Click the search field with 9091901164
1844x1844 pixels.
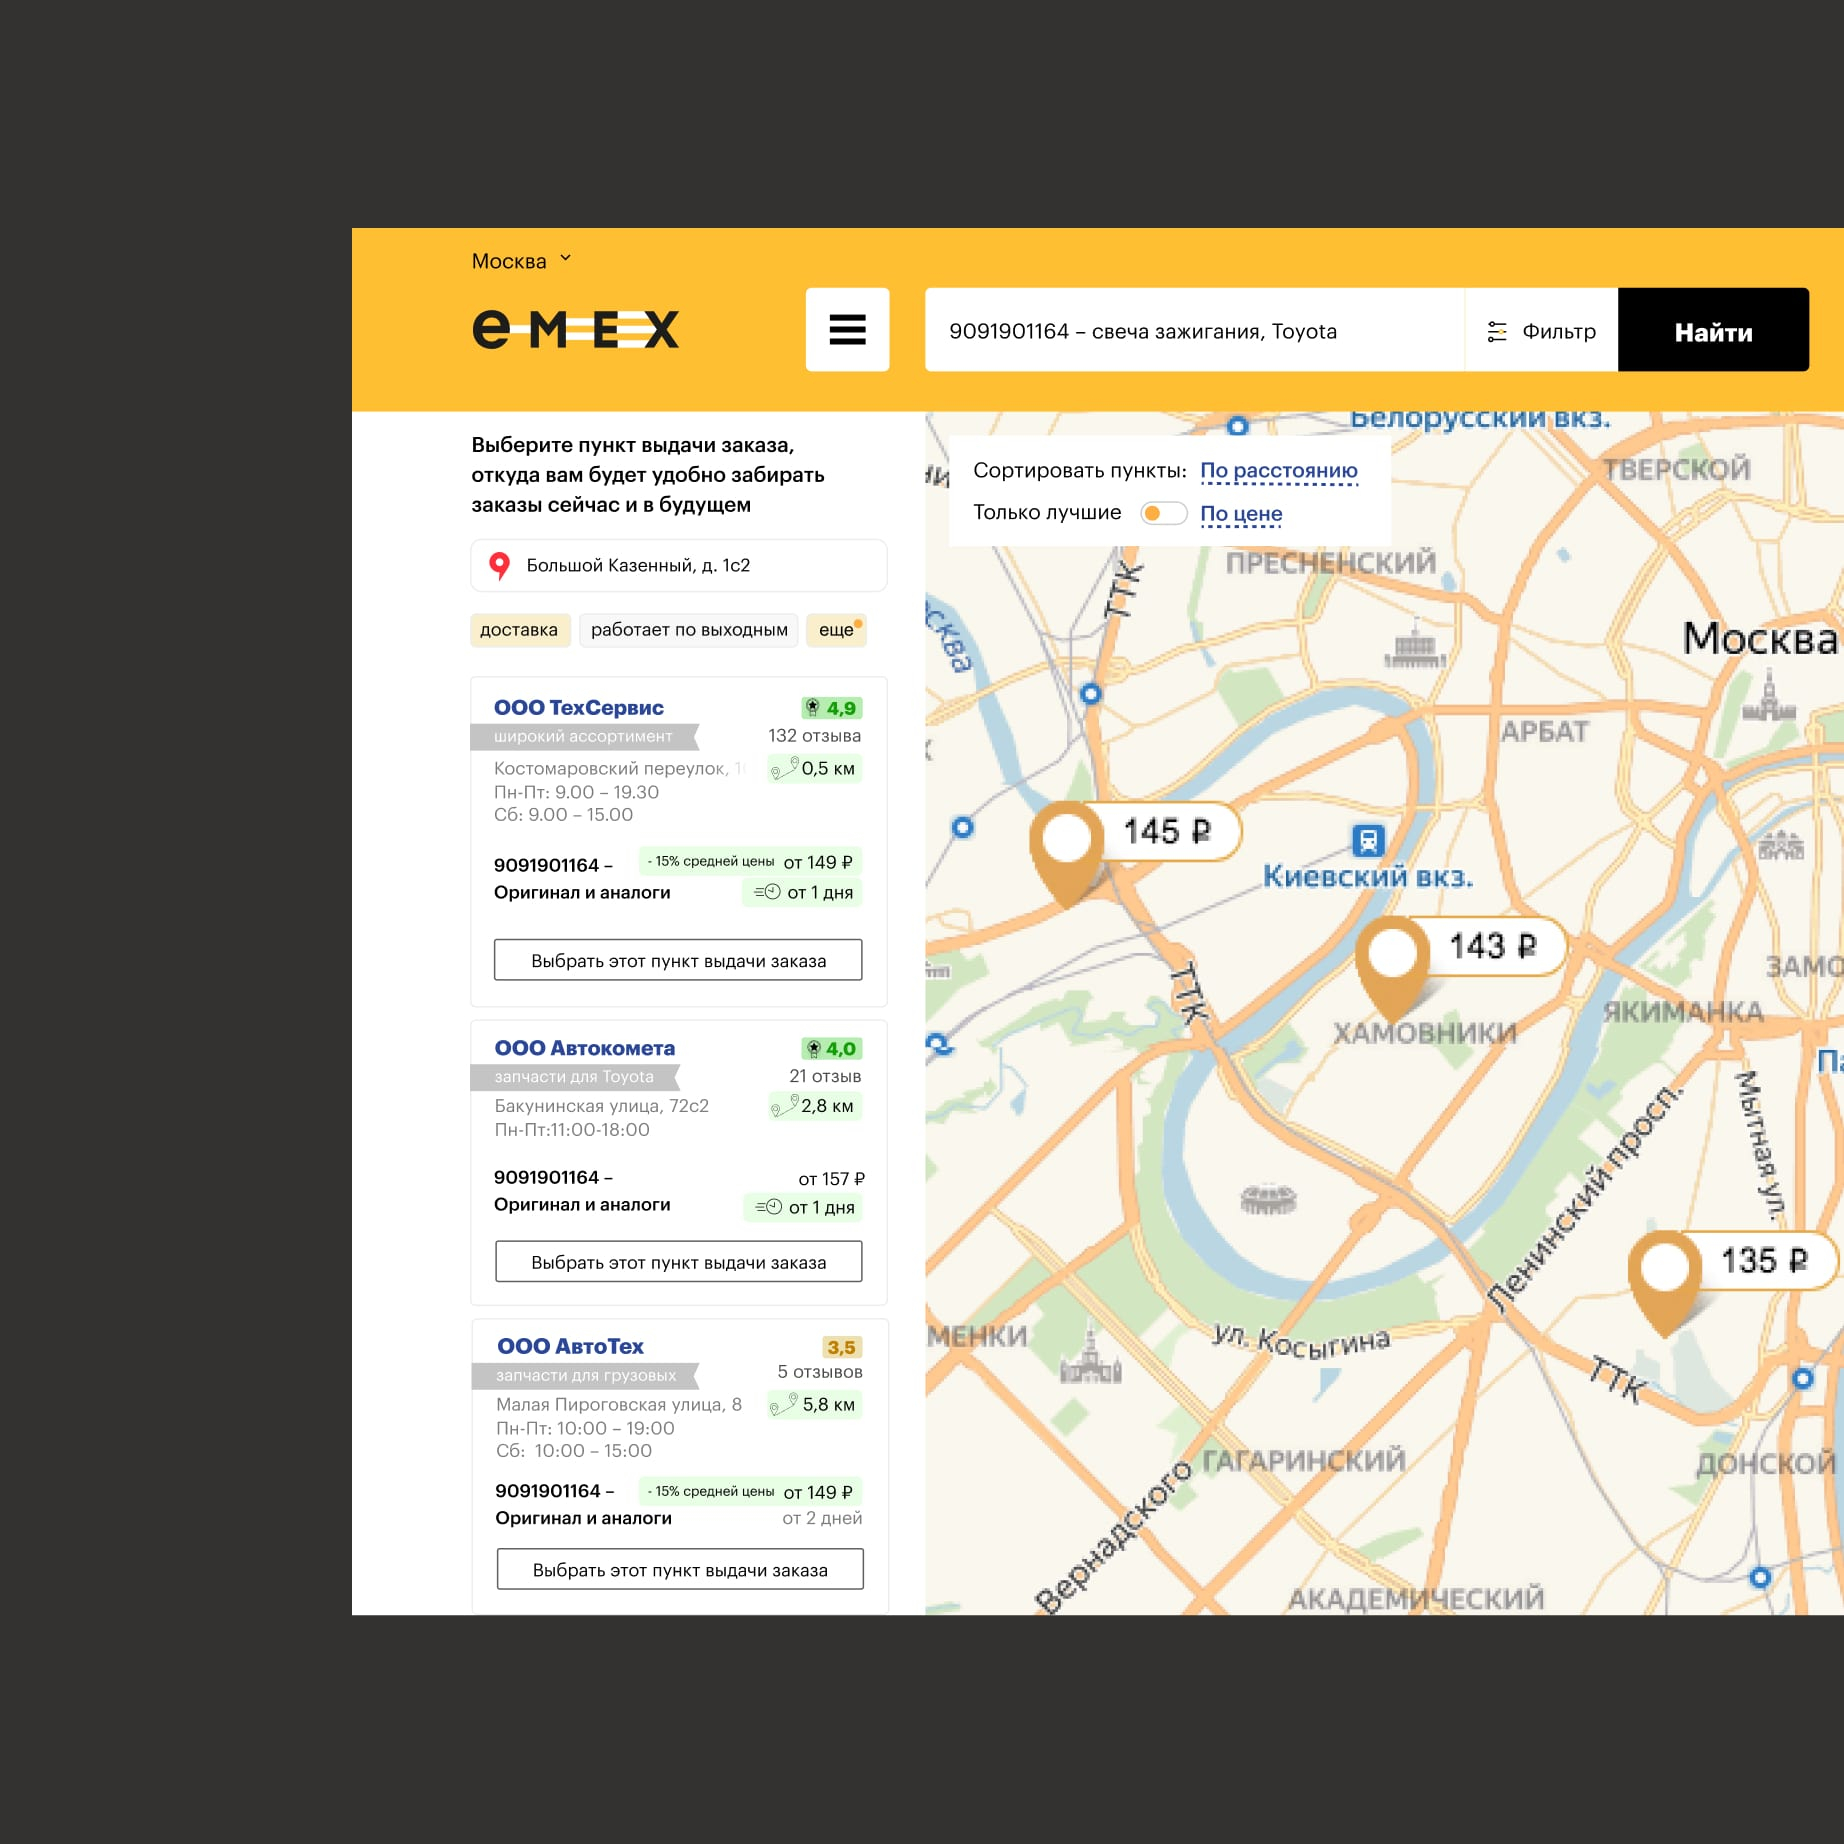[x=1194, y=331]
